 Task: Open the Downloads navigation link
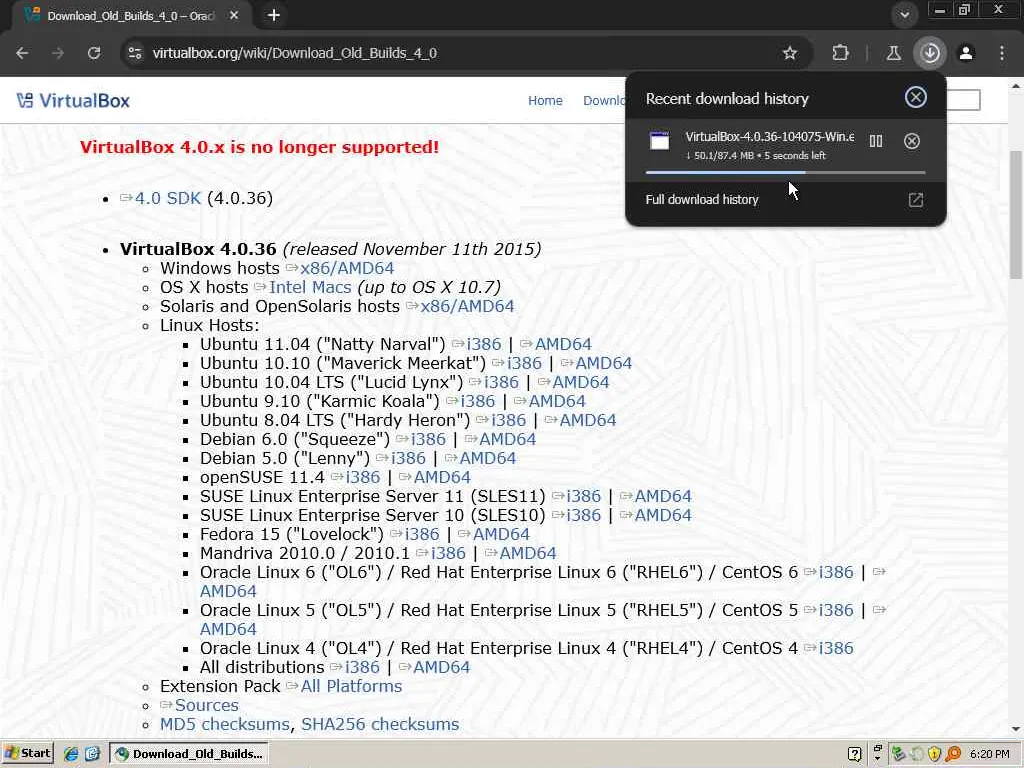pyautogui.click(x=604, y=101)
